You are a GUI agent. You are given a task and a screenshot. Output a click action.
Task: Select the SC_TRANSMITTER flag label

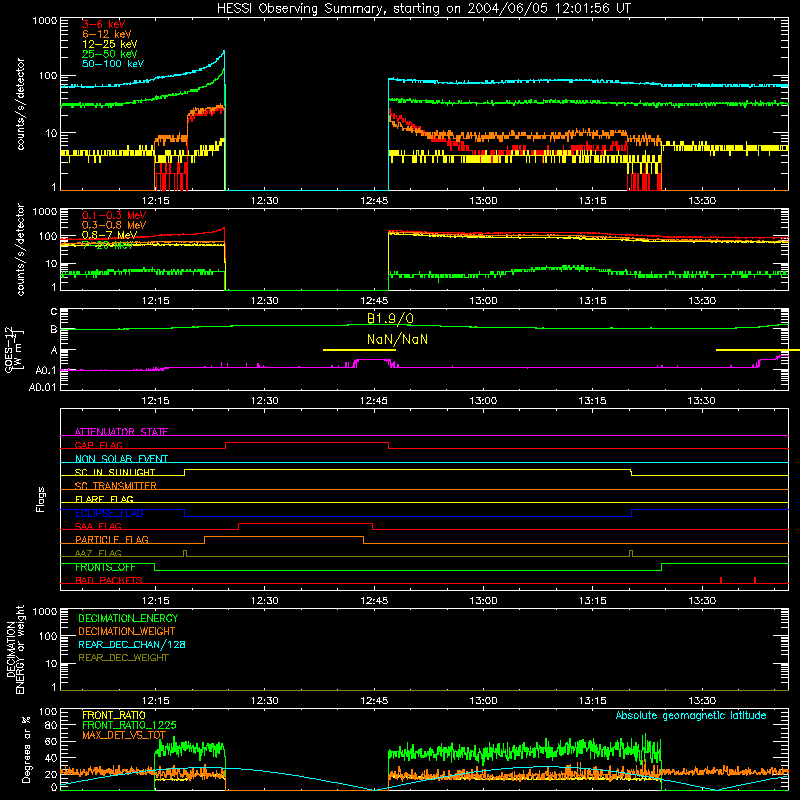point(115,486)
